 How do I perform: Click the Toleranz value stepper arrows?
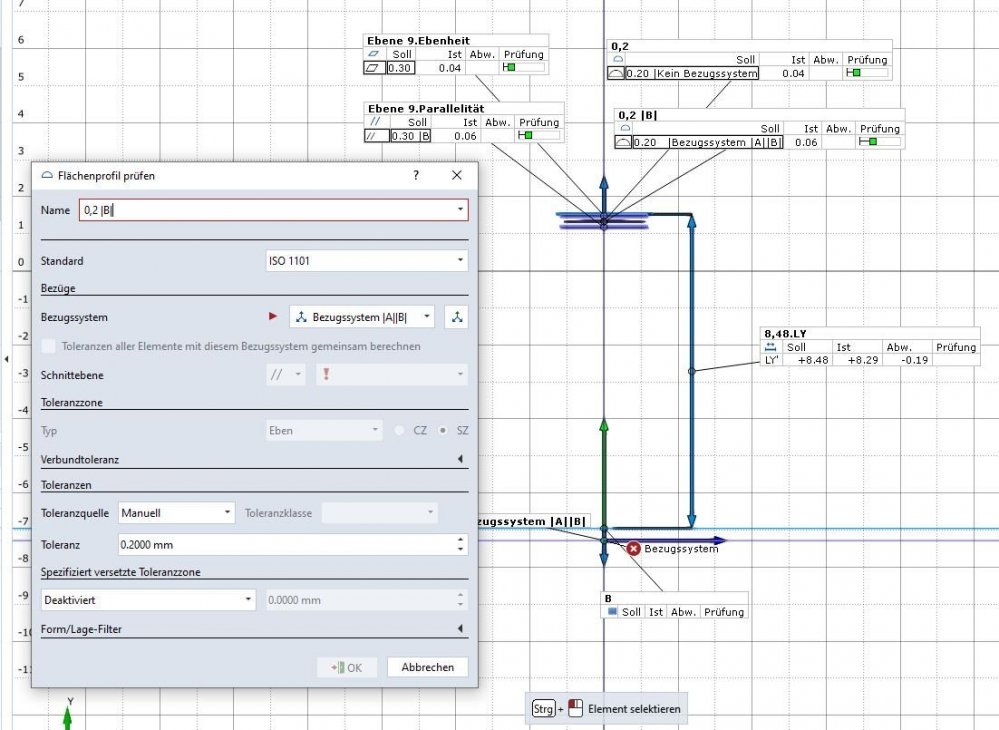pos(460,545)
